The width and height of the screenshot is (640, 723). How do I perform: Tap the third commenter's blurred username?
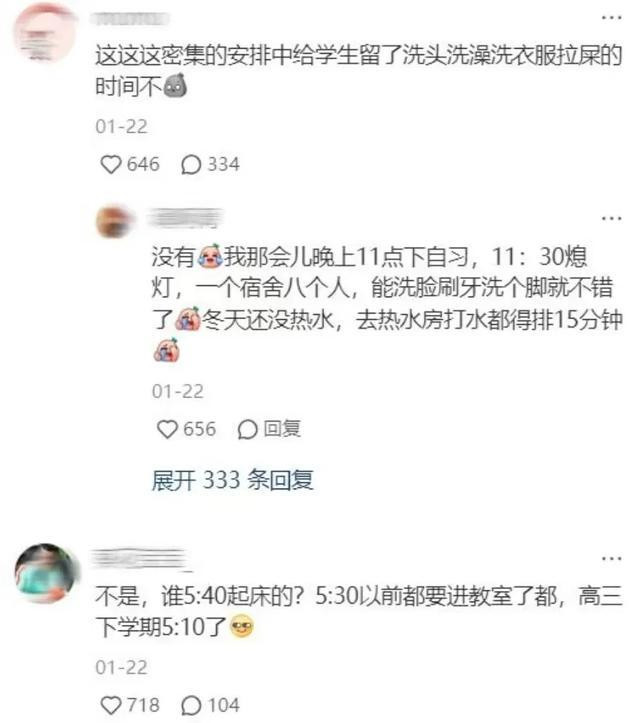139,559
